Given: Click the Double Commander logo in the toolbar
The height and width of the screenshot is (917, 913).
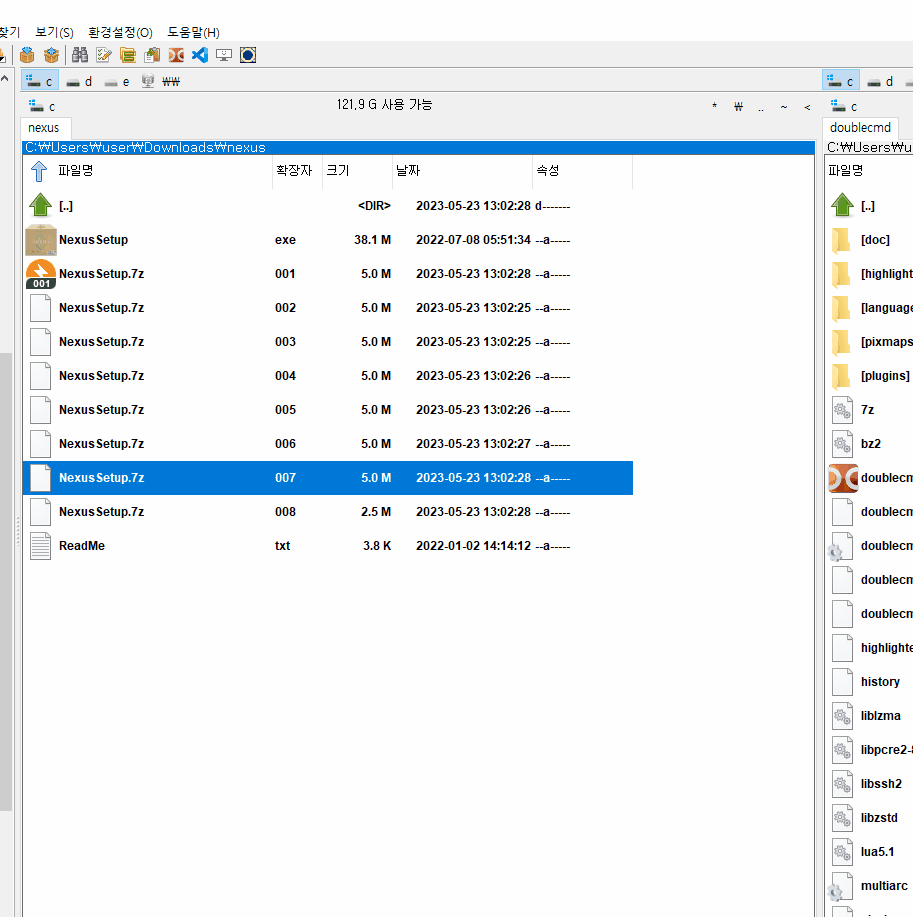Looking at the screenshot, I should coord(176,55).
